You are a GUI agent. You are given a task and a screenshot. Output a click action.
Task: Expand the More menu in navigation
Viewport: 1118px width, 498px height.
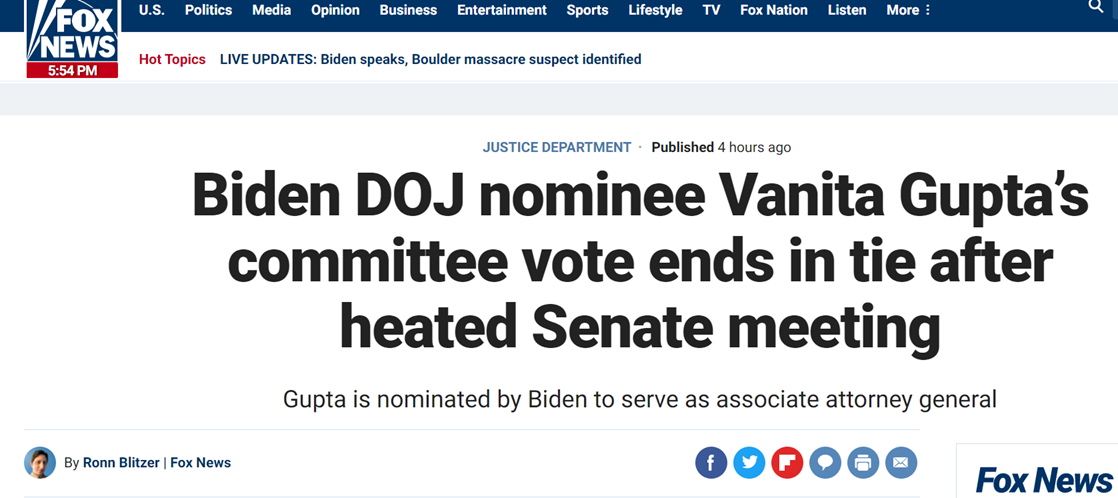coord(908,10)
